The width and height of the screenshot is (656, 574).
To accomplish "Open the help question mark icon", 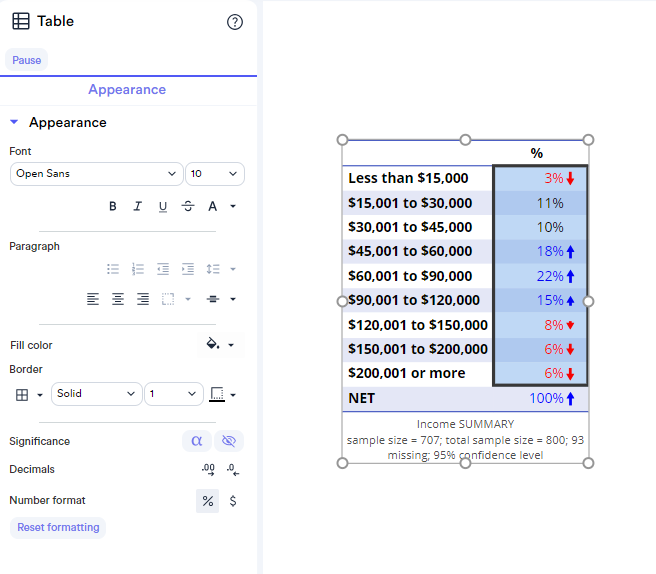I will 235,22.
